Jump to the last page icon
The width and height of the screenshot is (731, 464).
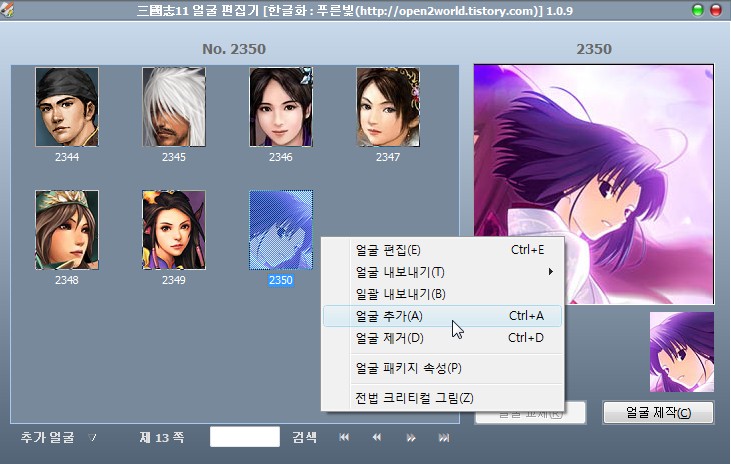[444, 437]
